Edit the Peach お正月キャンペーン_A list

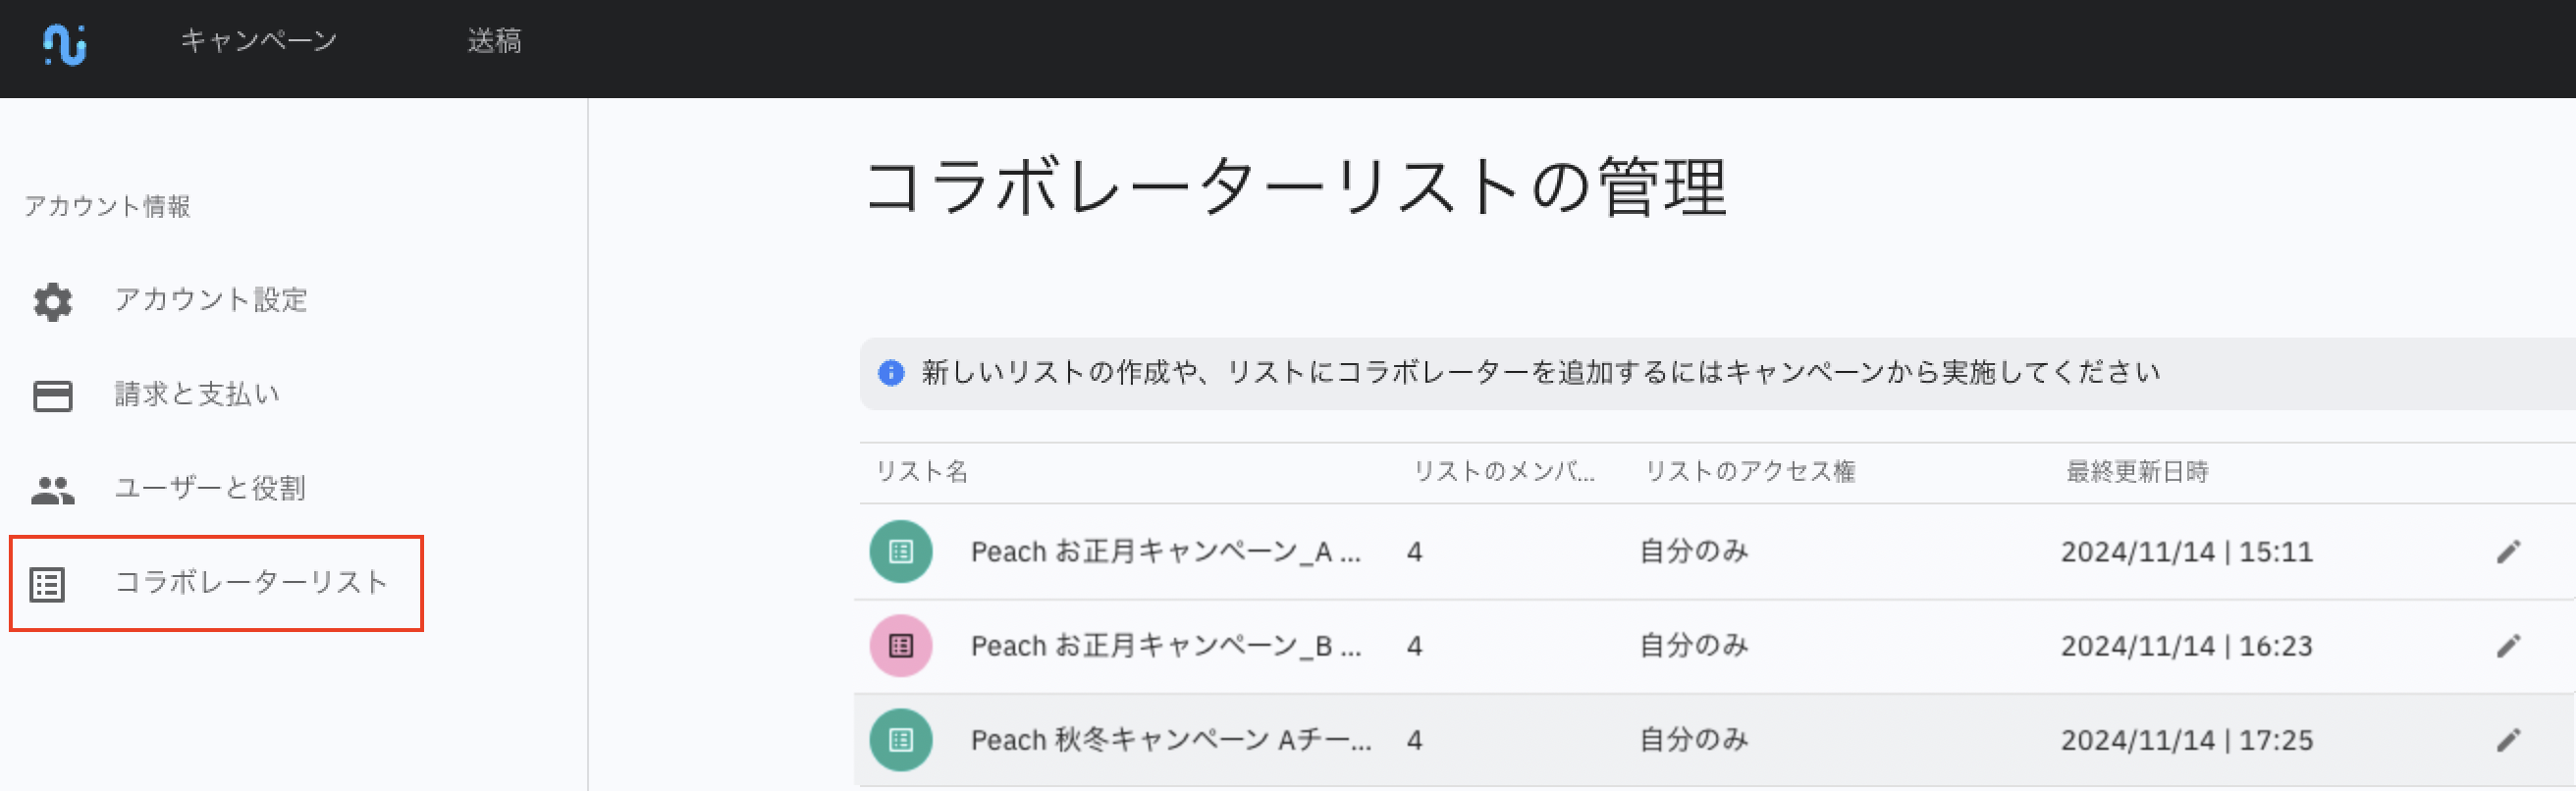click(2508, 552)
